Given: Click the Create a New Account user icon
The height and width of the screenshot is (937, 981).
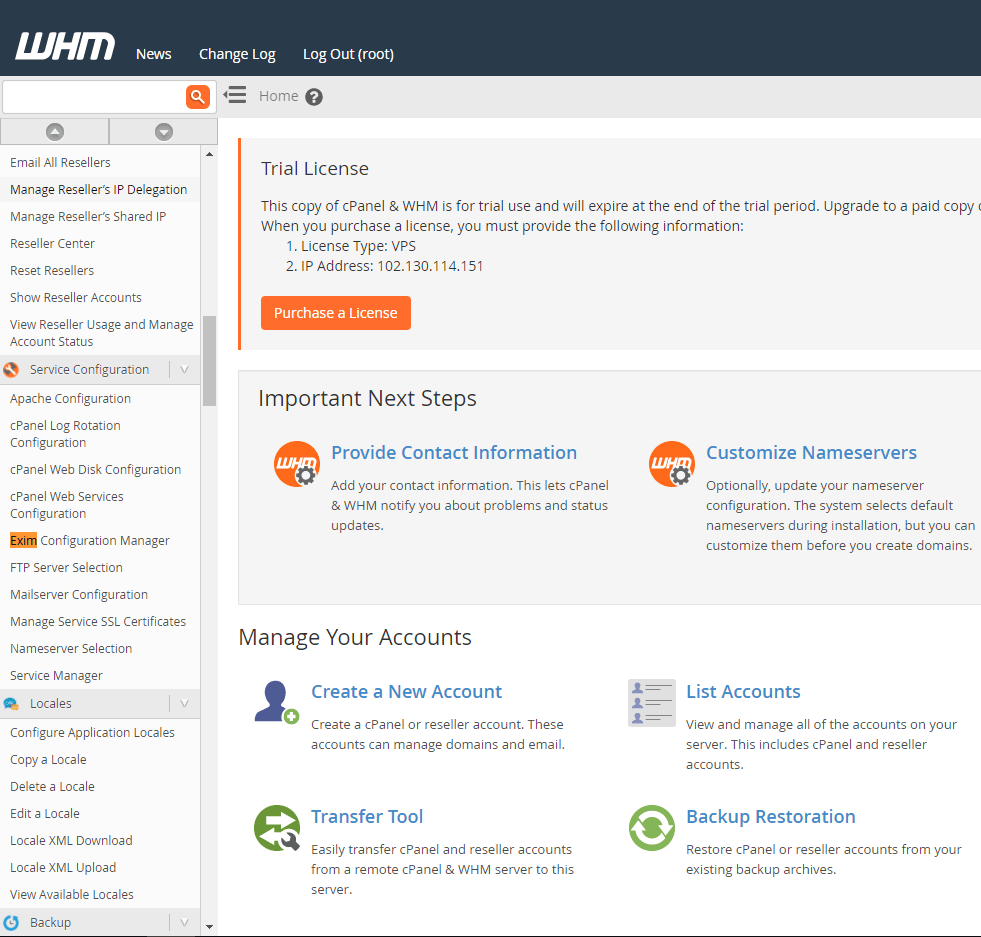Looking at the screenshot, I should tap(276, 702).
